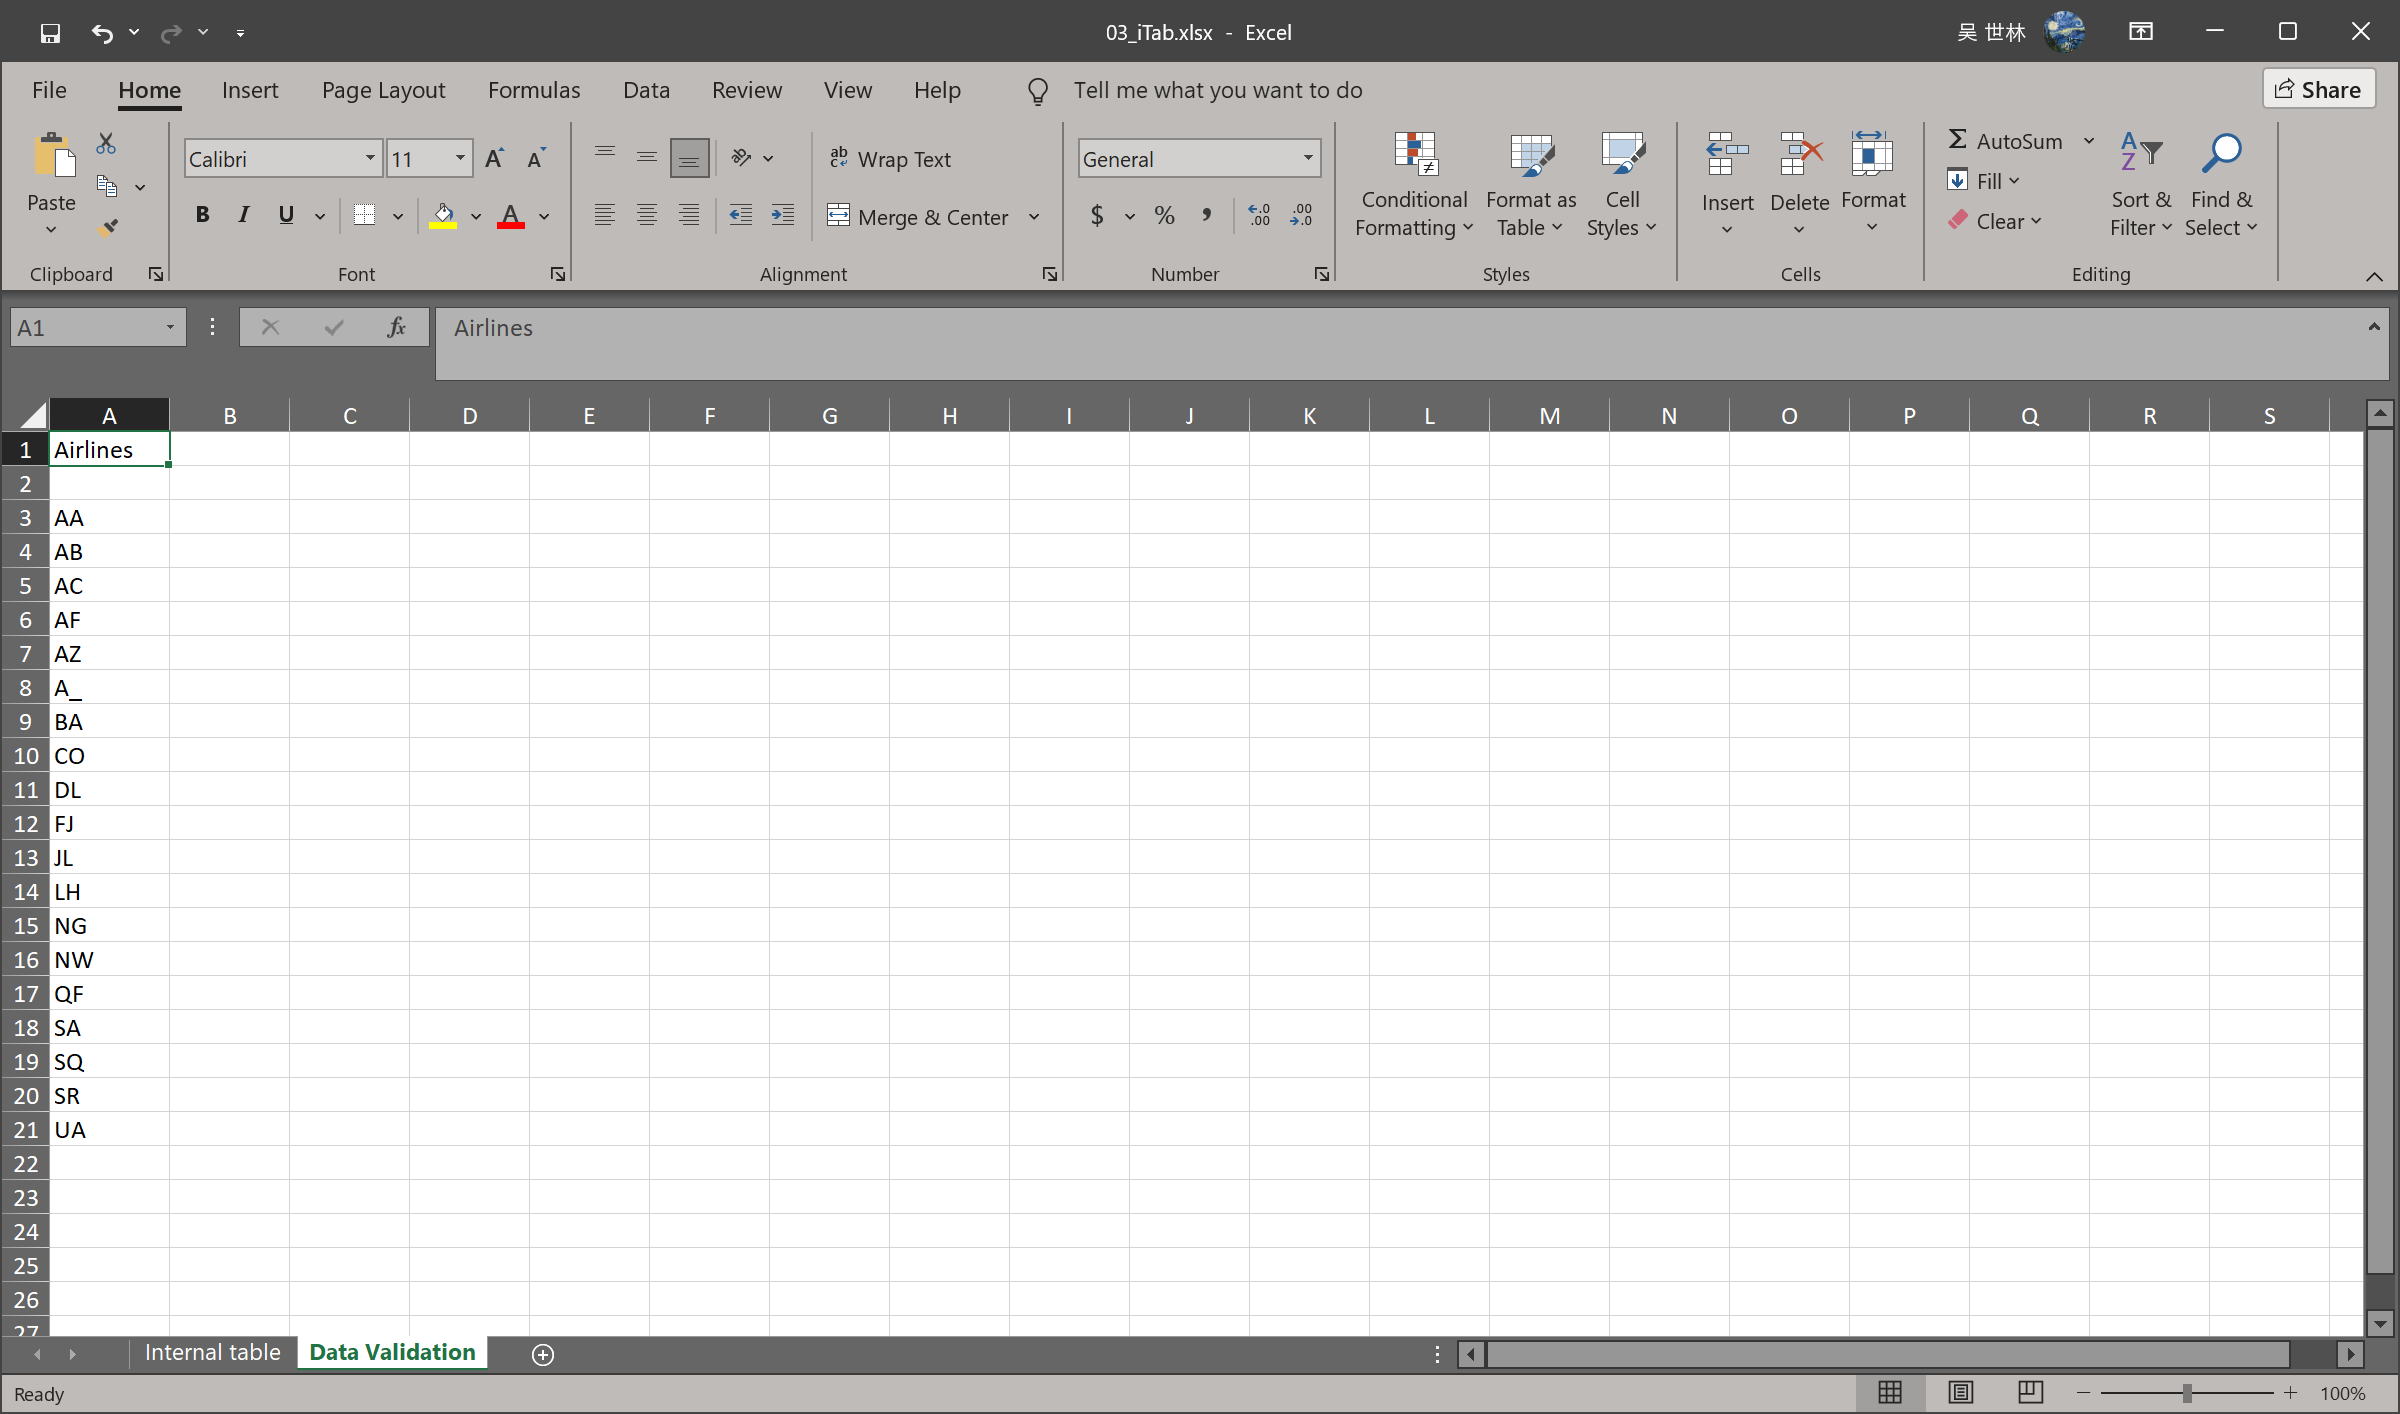
Task: Click the Increase Indent icon
Action: pyautogui.click(x=783, y=215)
